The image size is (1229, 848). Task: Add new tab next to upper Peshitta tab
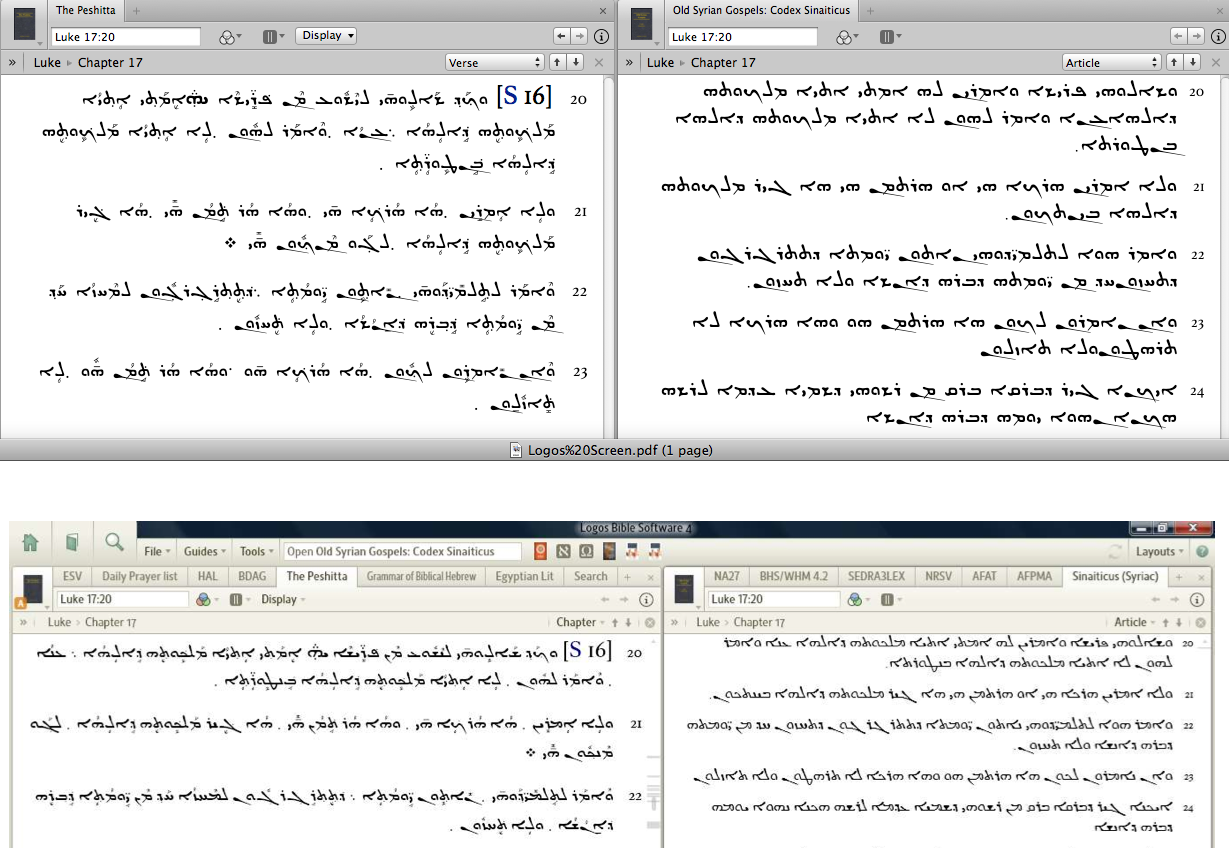click(136, 11)
